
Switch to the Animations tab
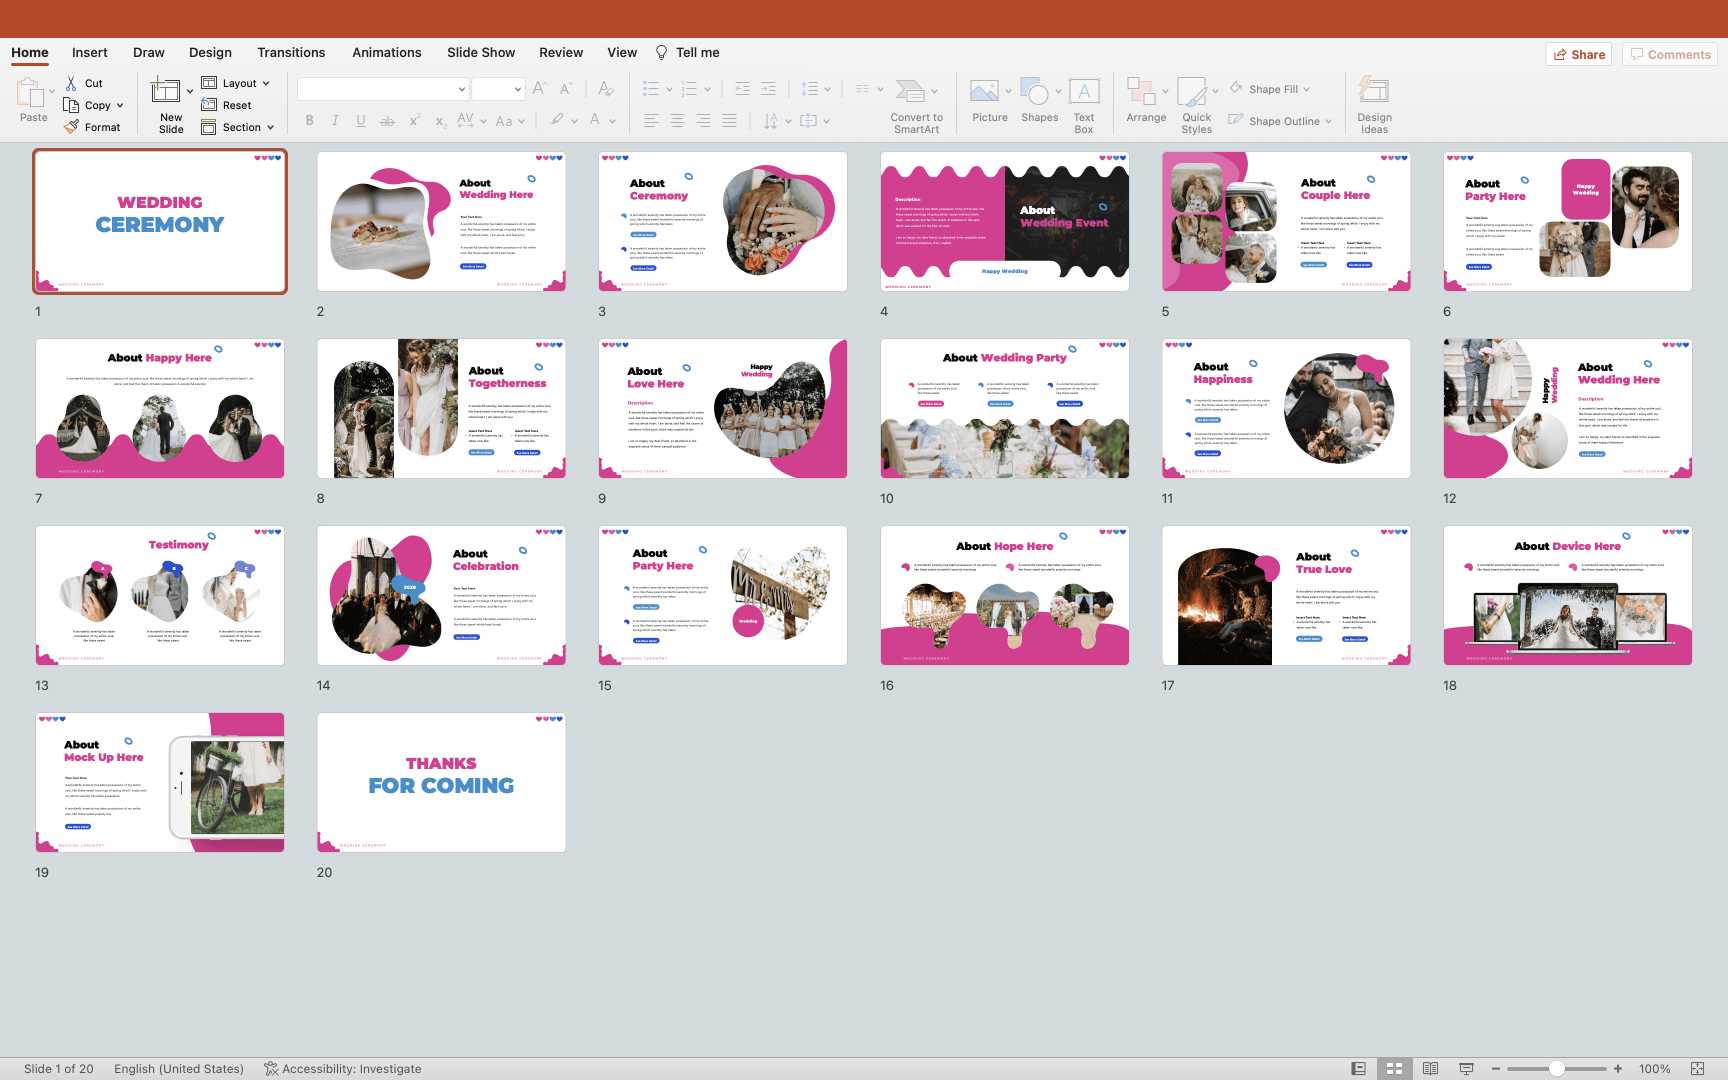coord(386,53)
